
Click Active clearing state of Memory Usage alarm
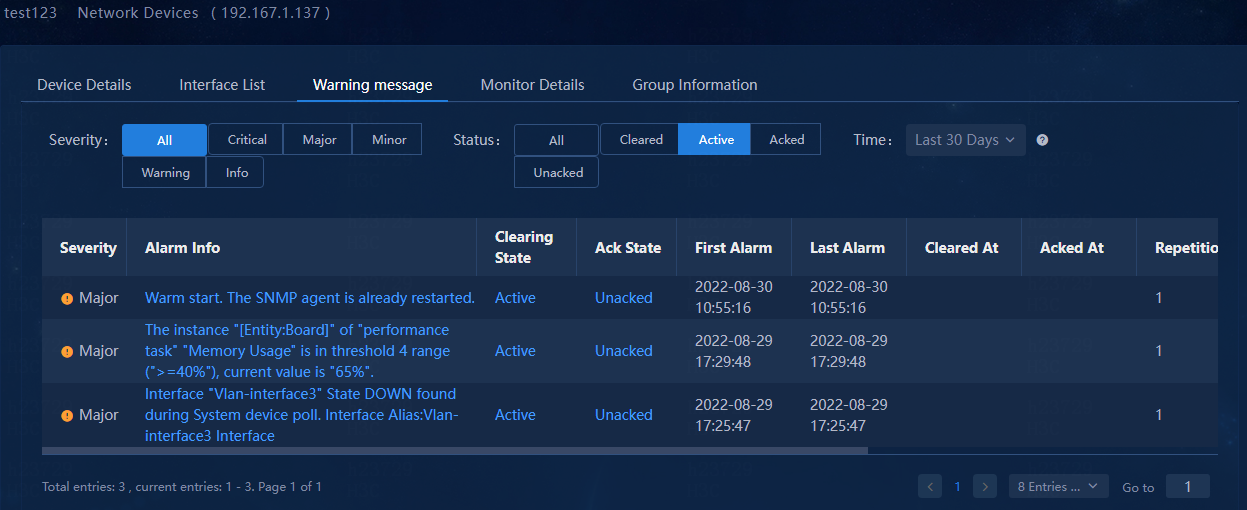click(515, 351)
